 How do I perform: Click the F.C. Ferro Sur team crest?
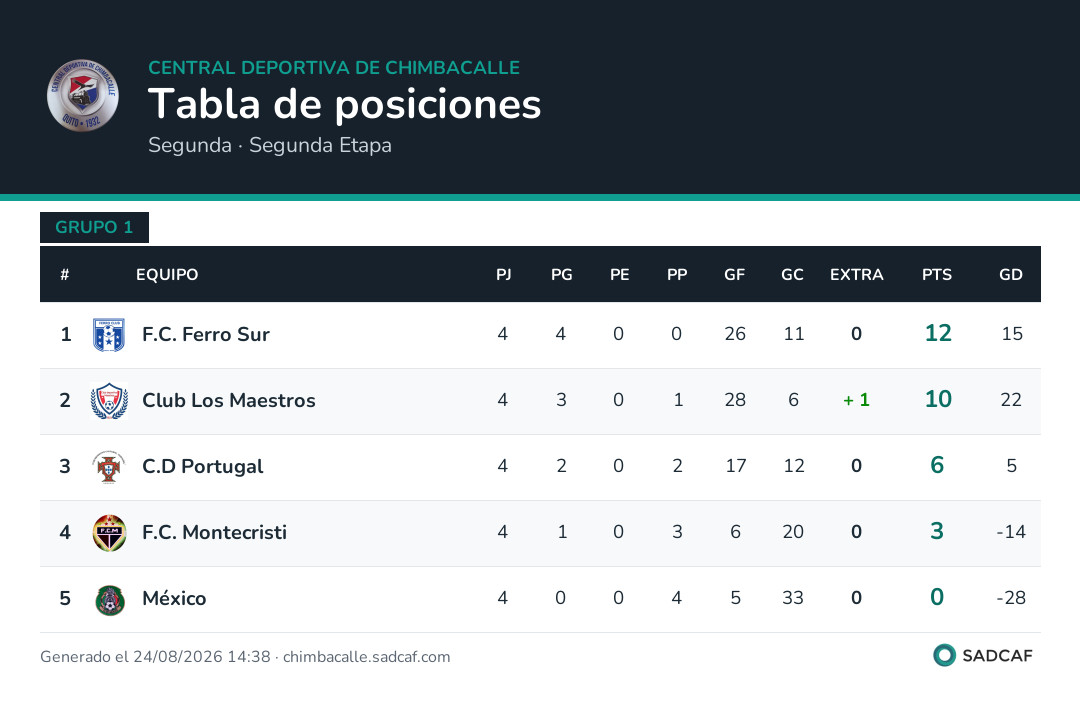(109, 335)
